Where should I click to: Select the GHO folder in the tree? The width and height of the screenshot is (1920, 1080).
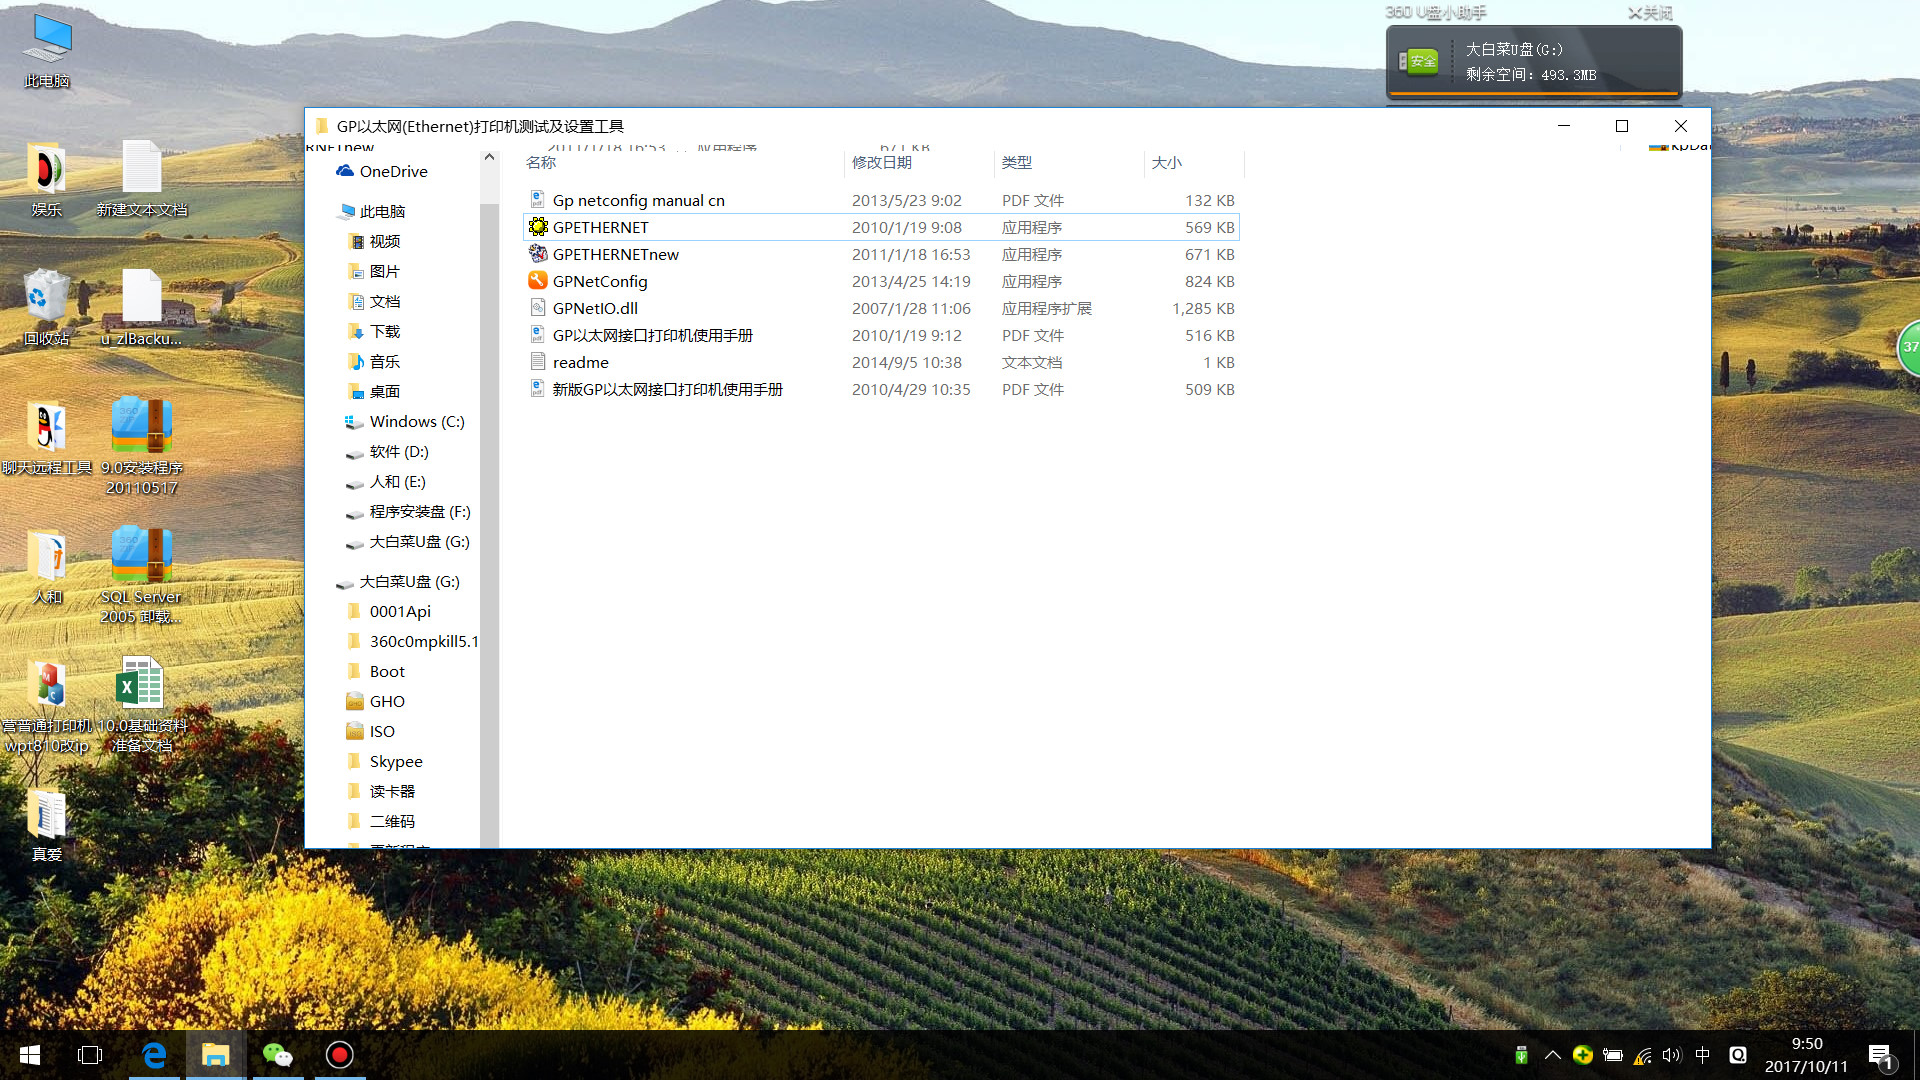point(386,701)
